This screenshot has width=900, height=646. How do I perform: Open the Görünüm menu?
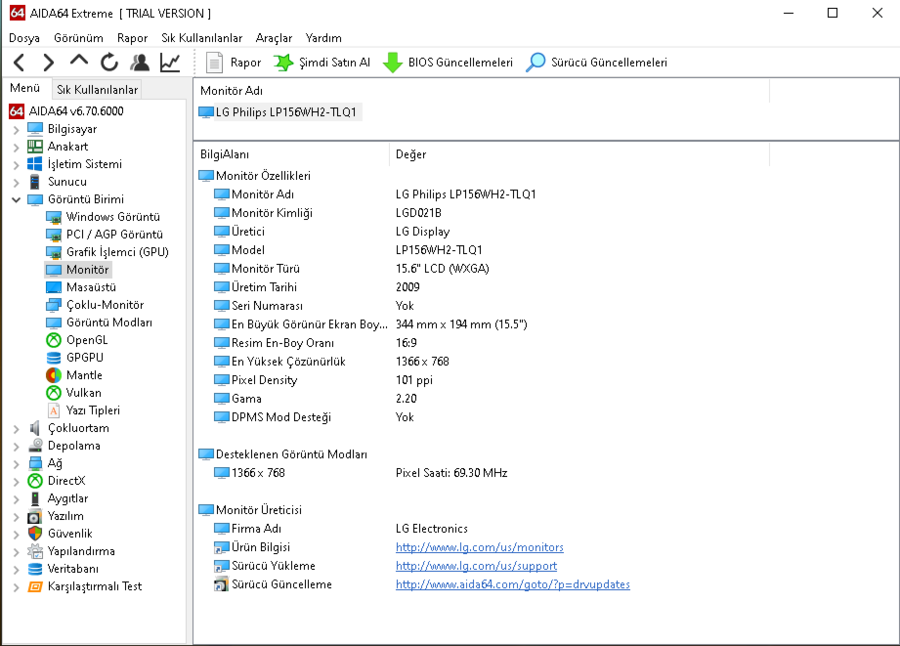(x=79, y=38)
